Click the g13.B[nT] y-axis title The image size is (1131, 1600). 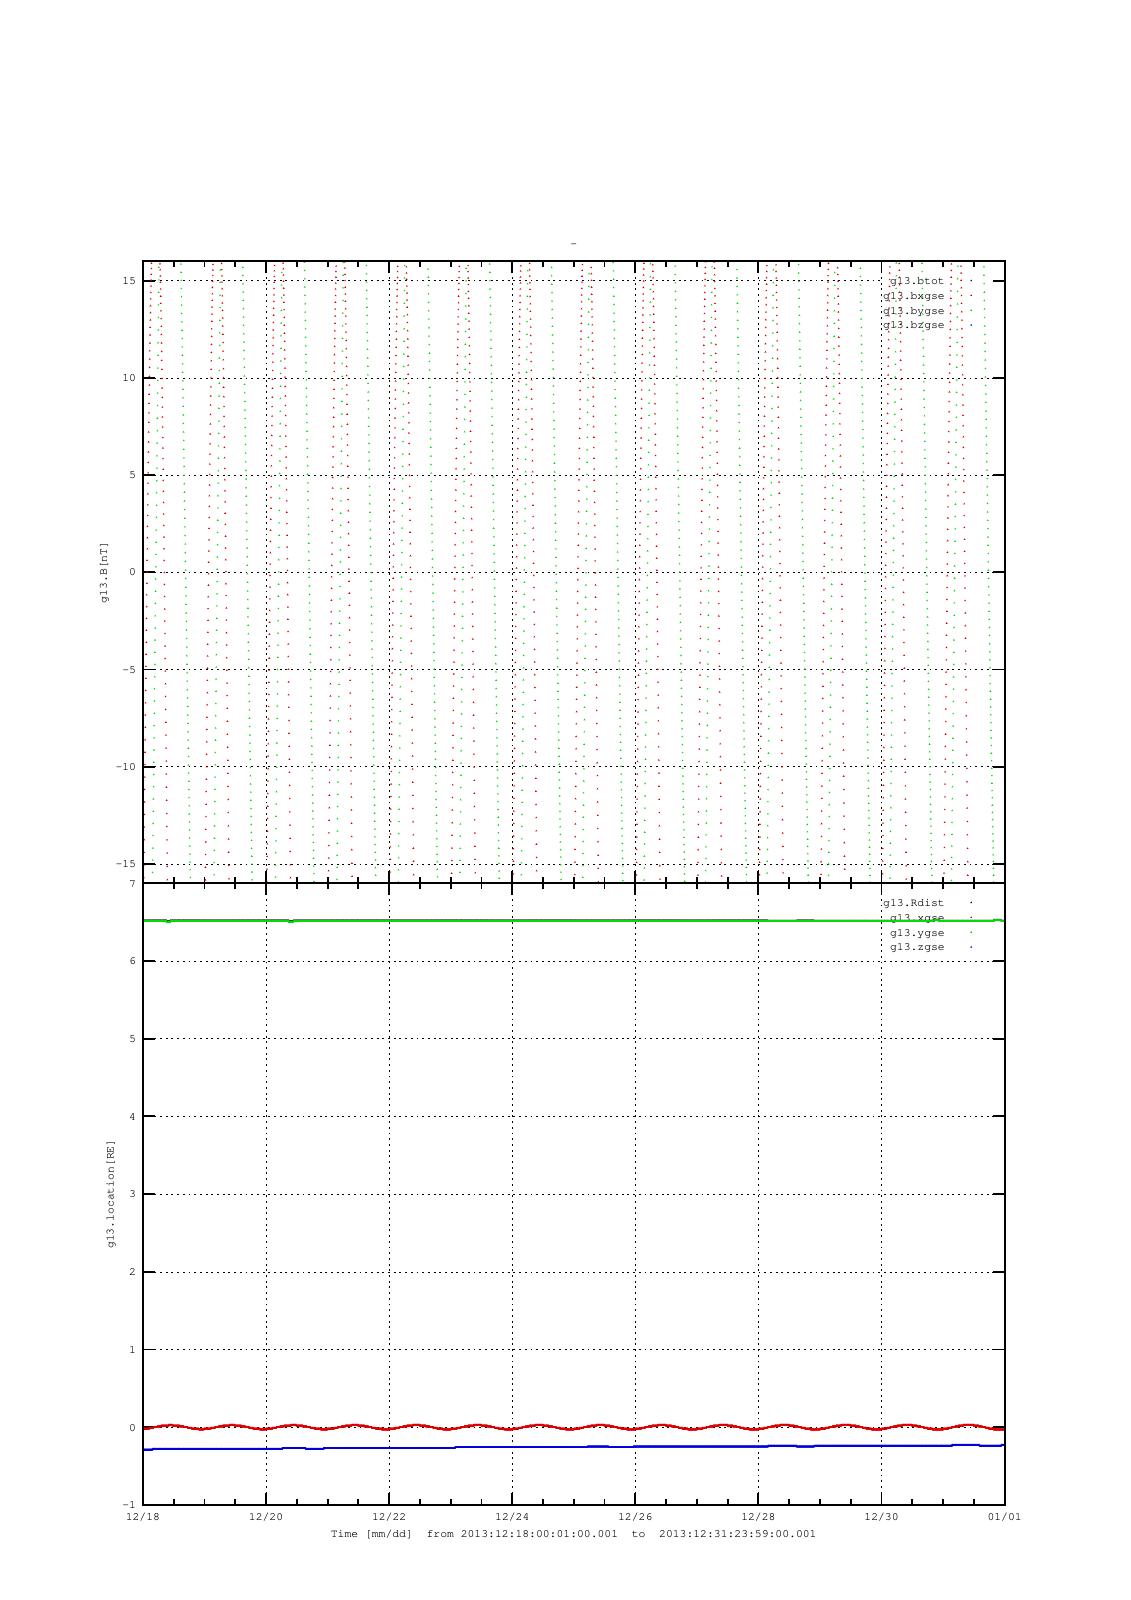click(x=104, y=572)
